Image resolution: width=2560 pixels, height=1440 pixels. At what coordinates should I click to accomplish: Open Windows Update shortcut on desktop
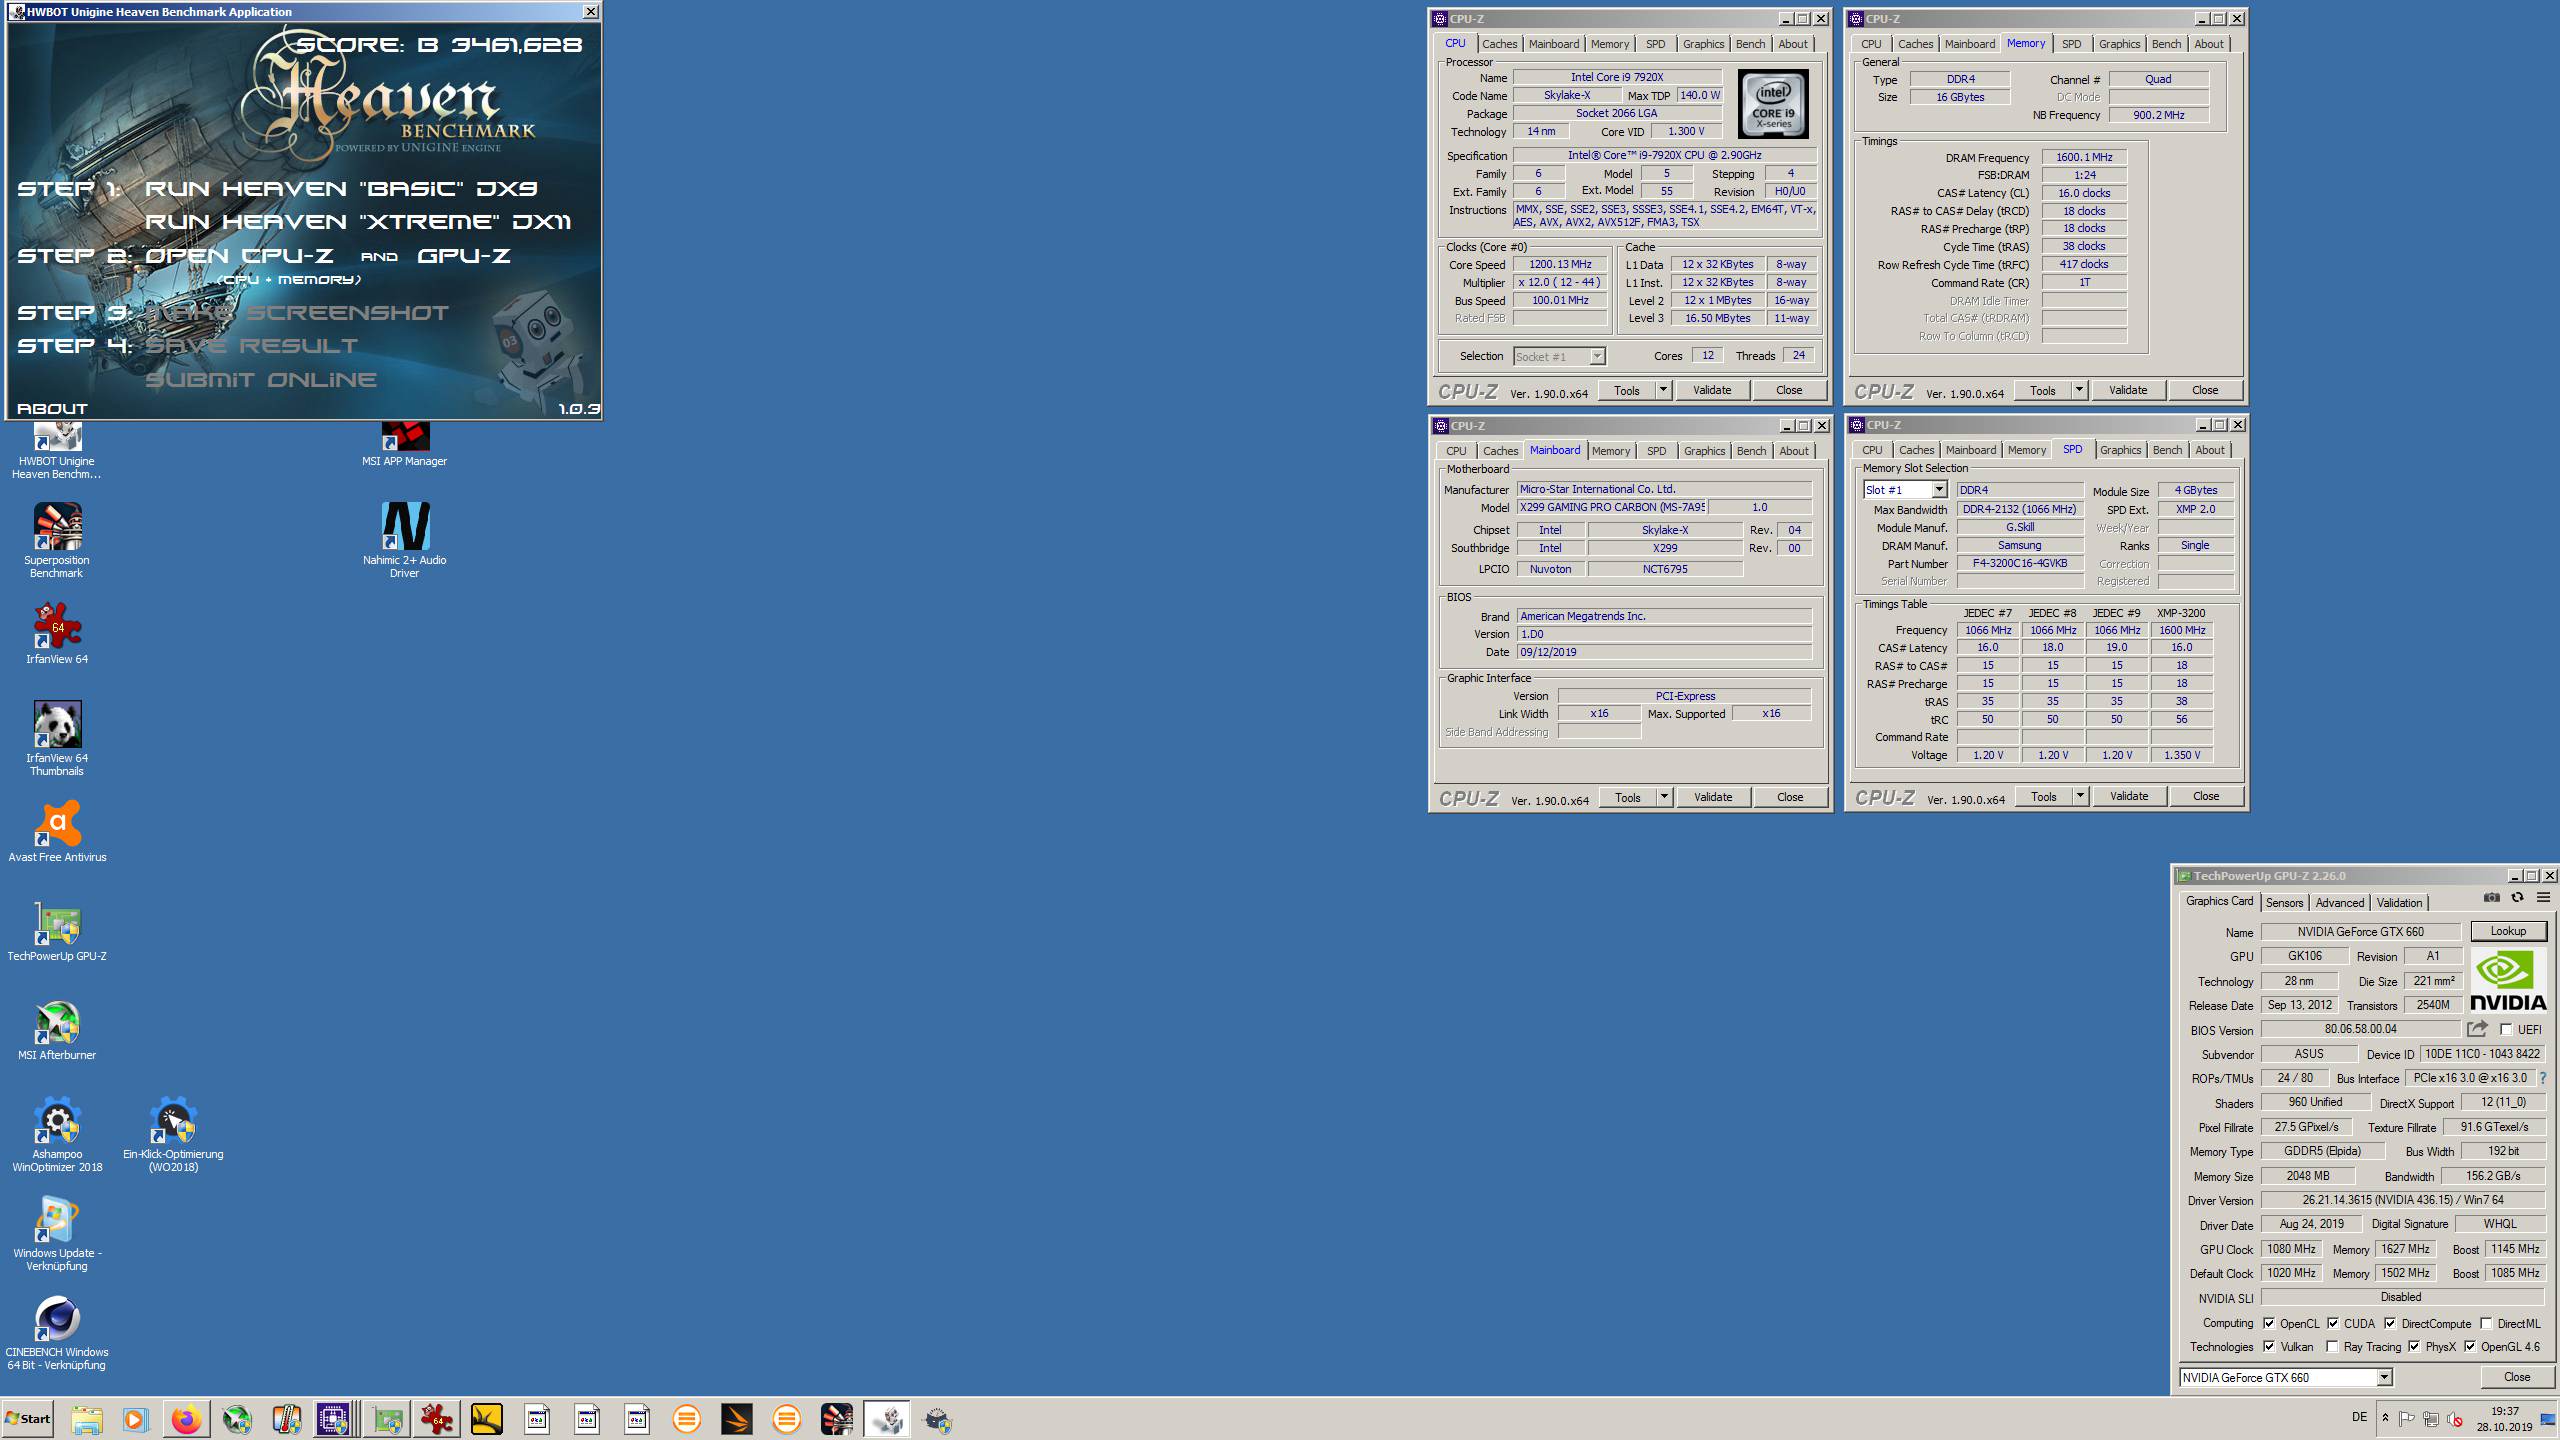point(57,1233)
